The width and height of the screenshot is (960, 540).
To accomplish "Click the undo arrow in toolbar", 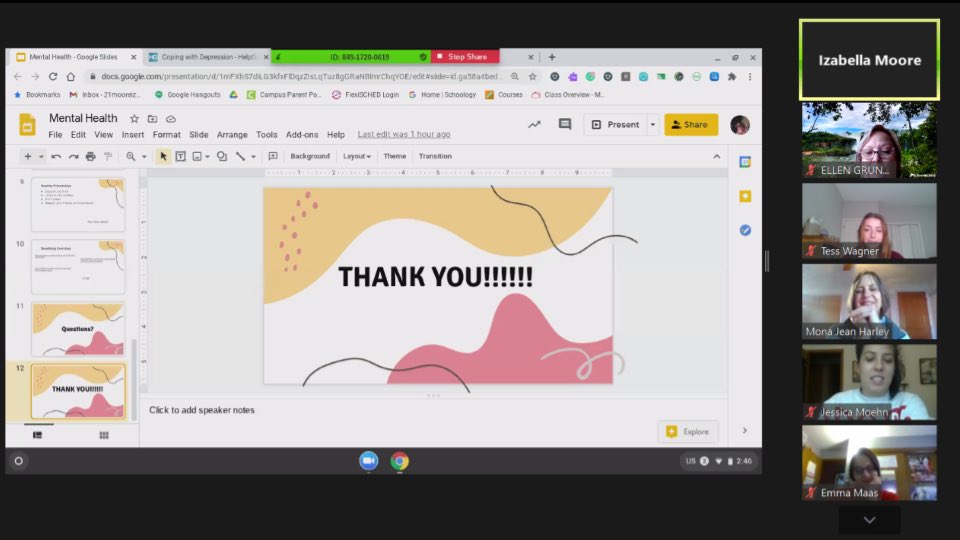I will click(56, 156).
